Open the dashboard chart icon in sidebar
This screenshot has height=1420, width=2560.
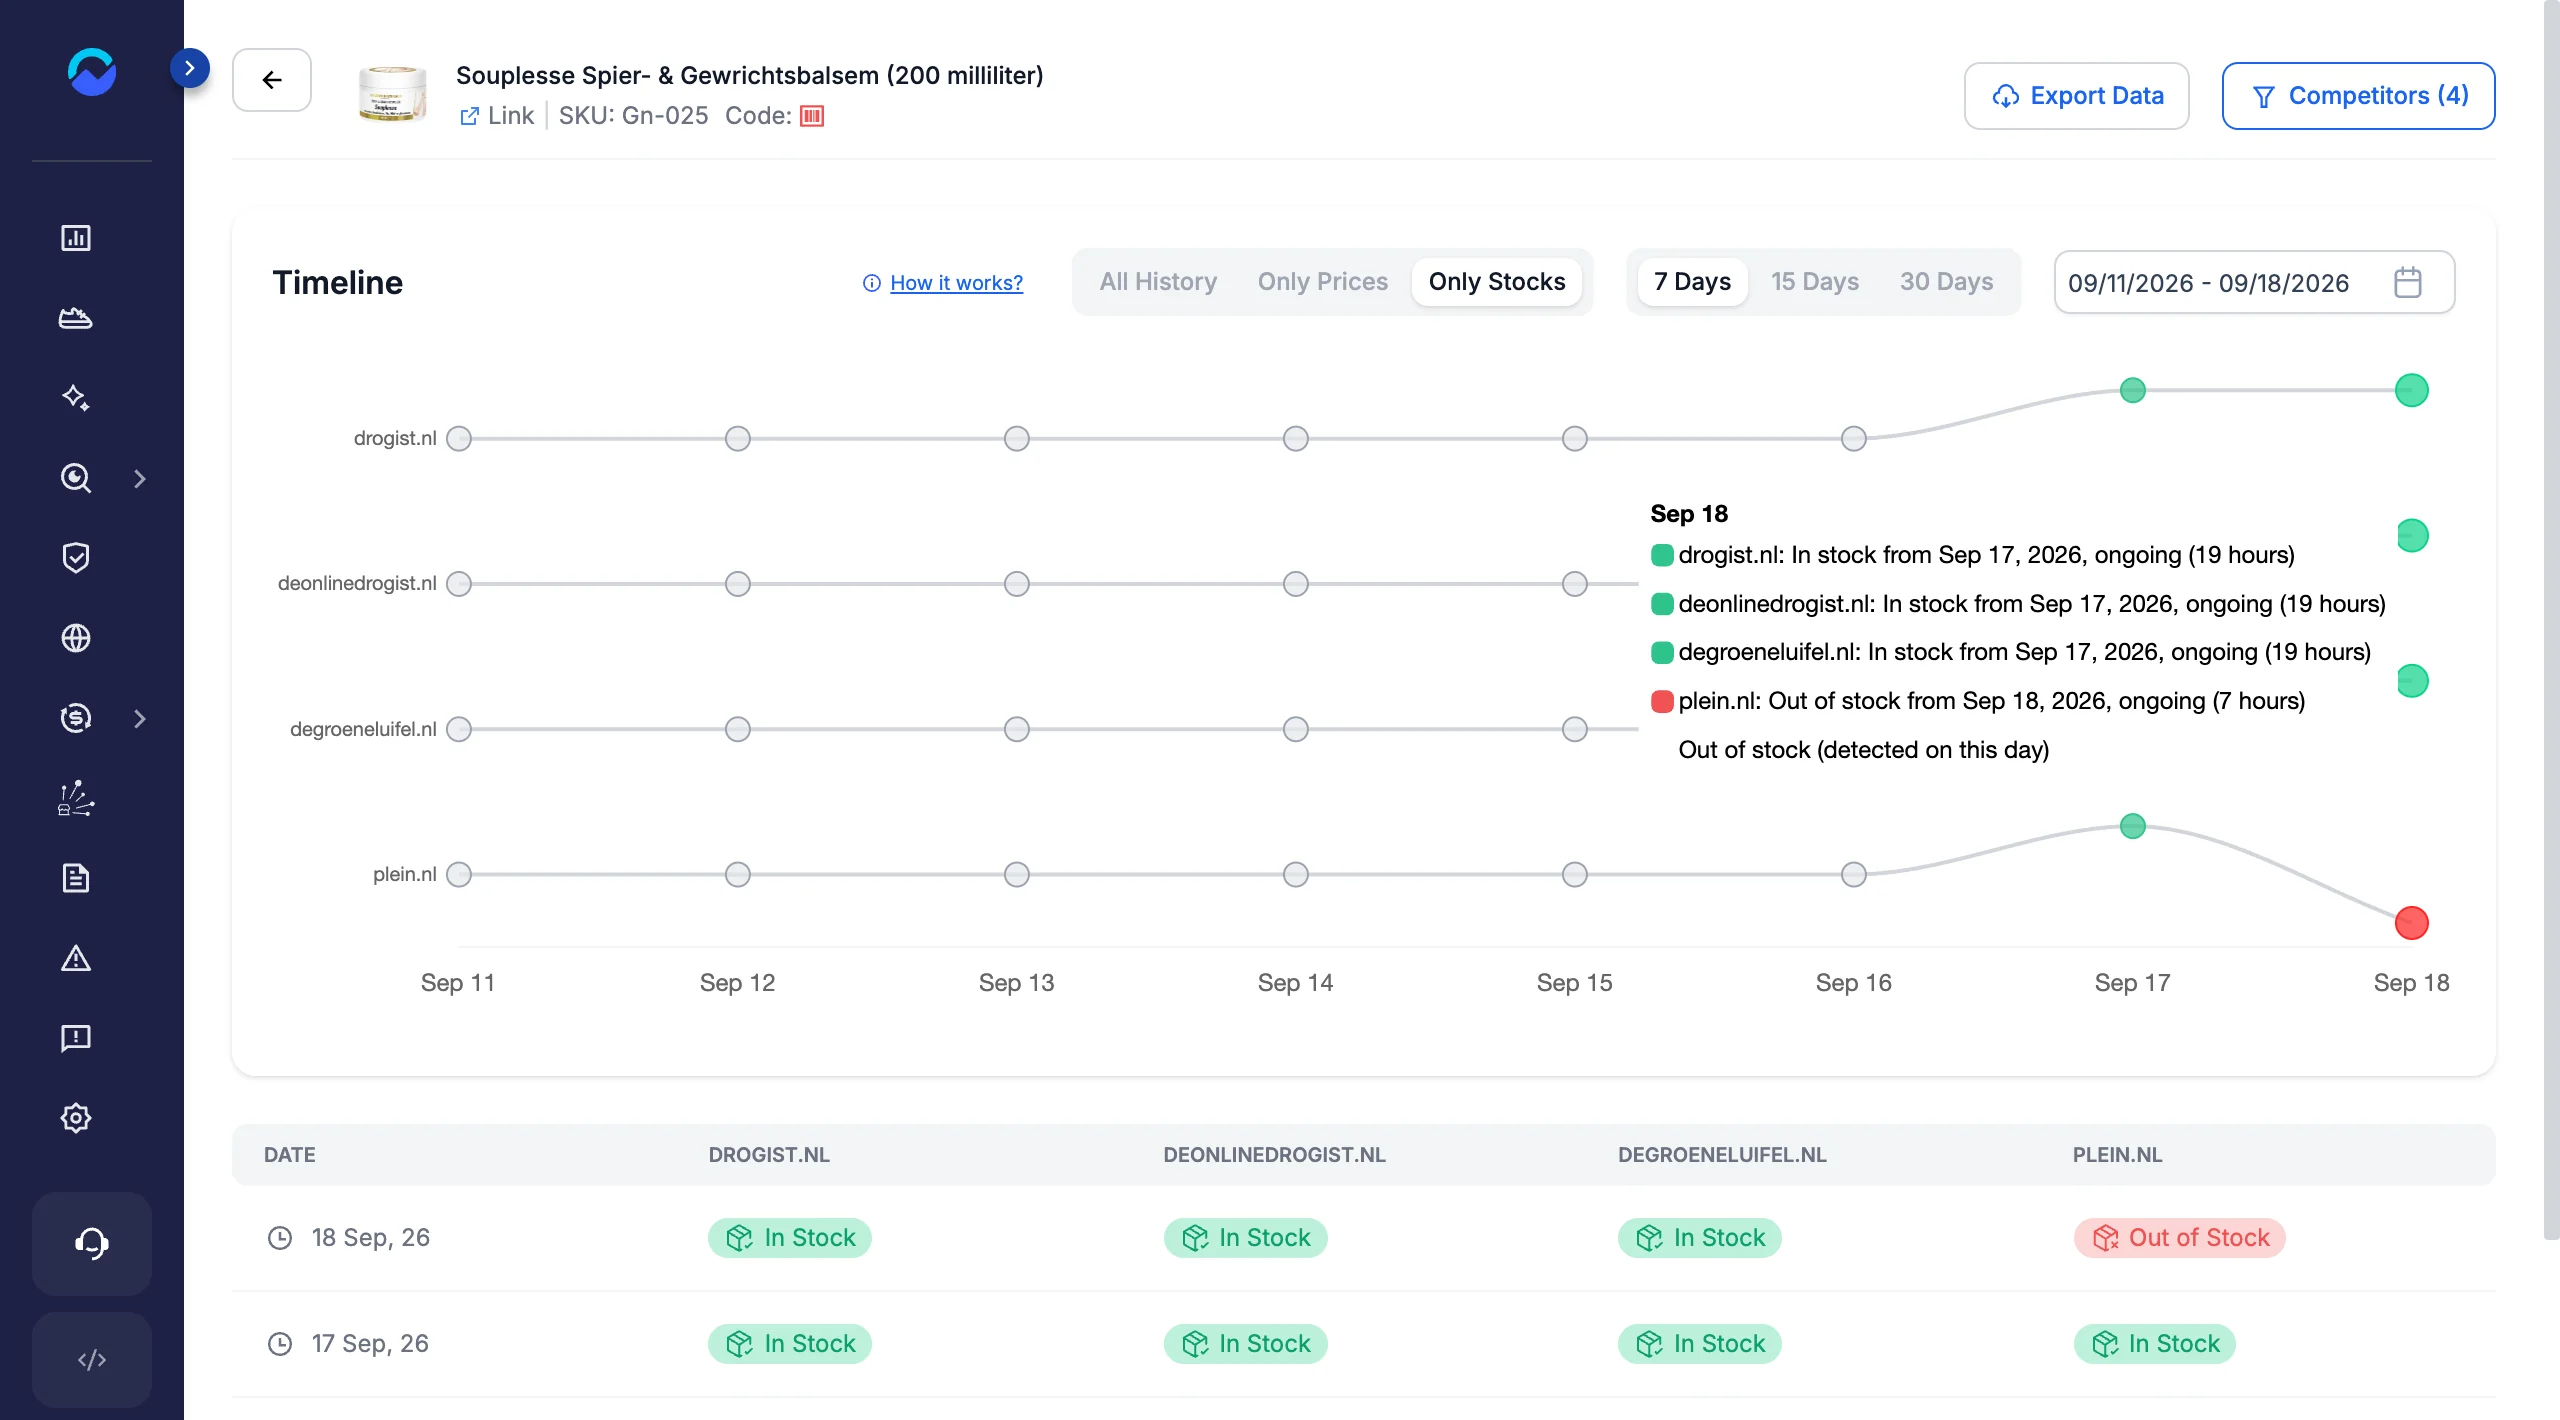tap(76, 238)
